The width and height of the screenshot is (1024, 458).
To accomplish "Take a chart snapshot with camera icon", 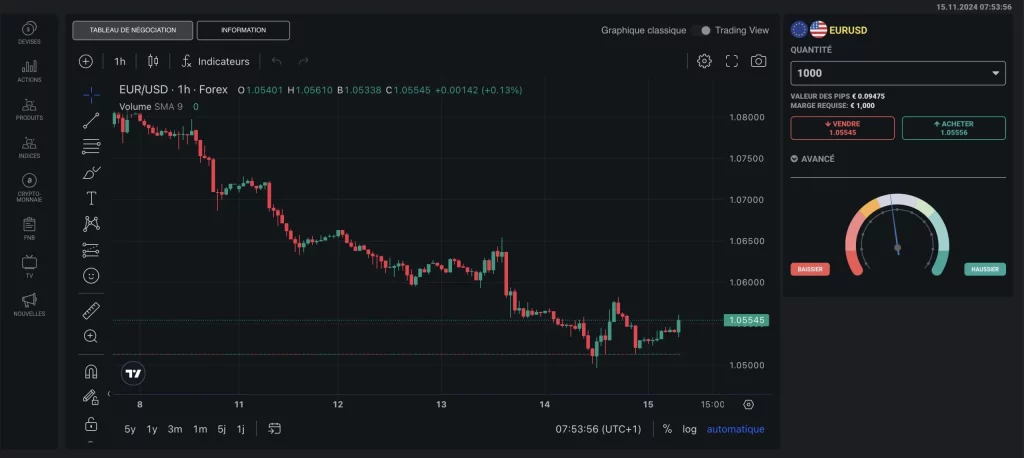I will [x=758, y=61].
